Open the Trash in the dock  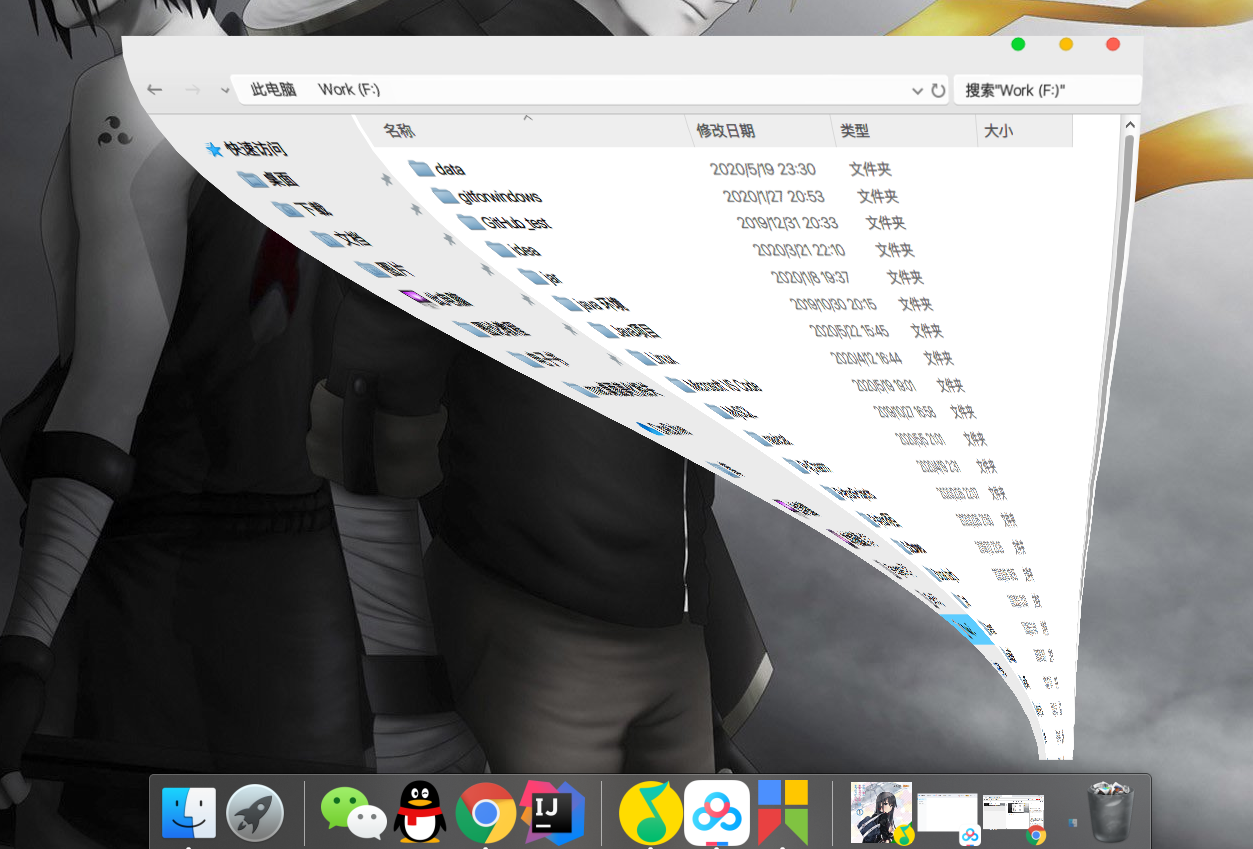coord(1110,812)
